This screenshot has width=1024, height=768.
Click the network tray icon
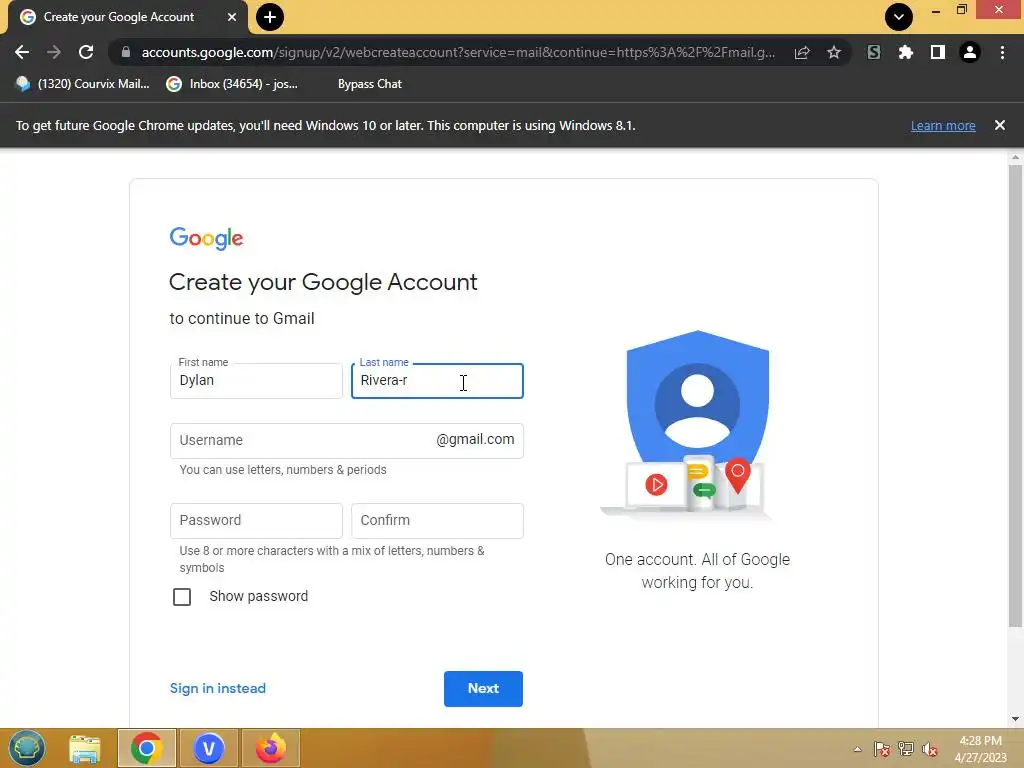point(906,749)
